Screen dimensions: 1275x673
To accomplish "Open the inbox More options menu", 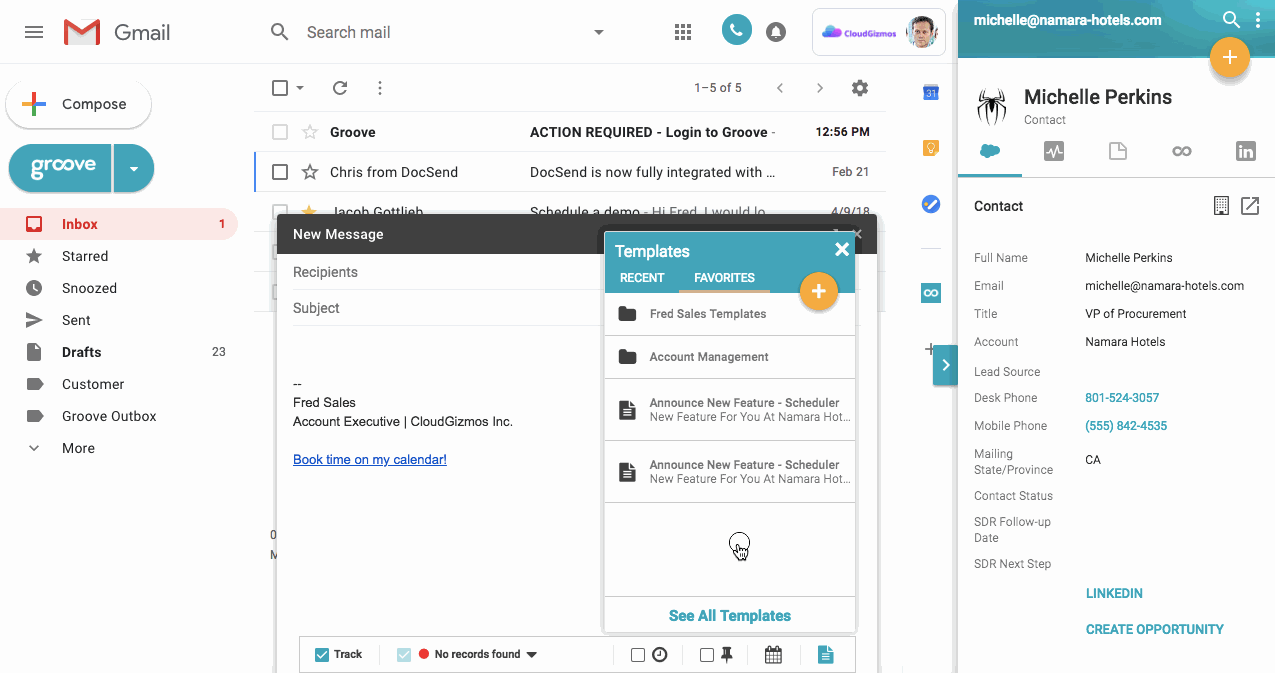I will point(380,88).
